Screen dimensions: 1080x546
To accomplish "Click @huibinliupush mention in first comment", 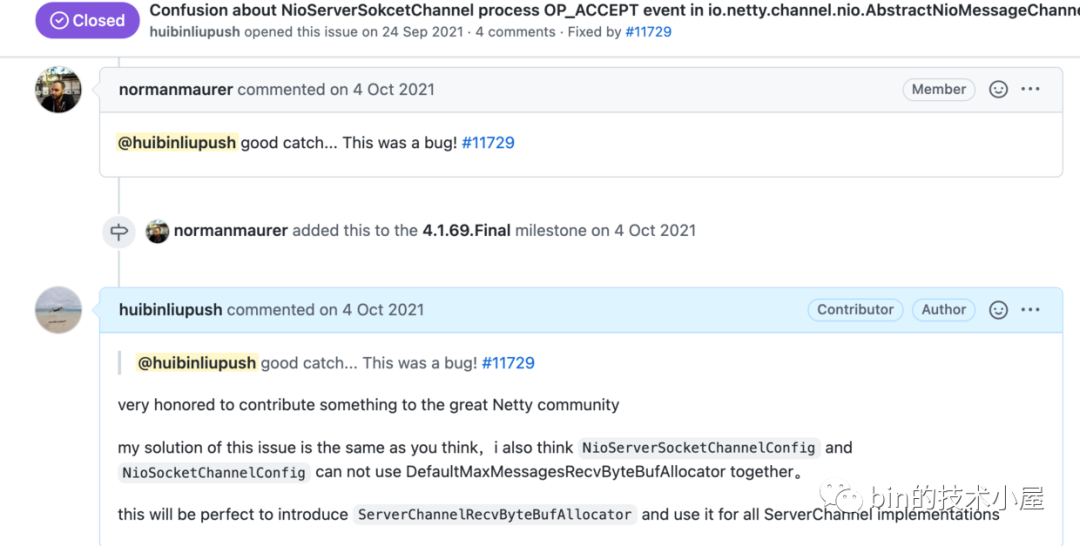I will coord(177,143).
